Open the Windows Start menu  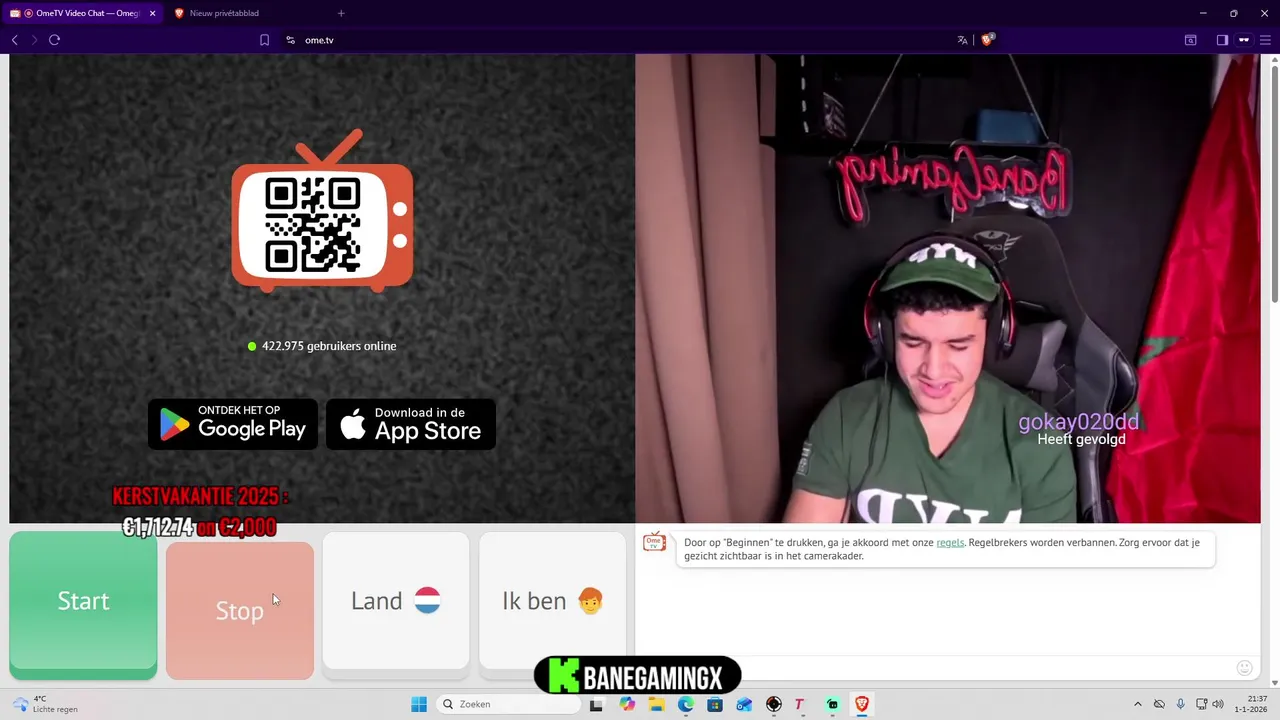419,704
